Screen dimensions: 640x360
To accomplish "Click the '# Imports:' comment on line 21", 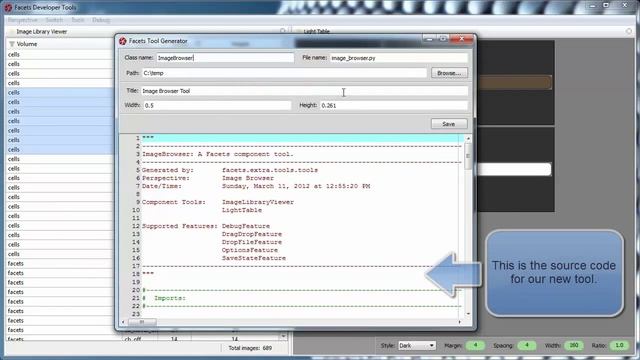I will (164, 298).
